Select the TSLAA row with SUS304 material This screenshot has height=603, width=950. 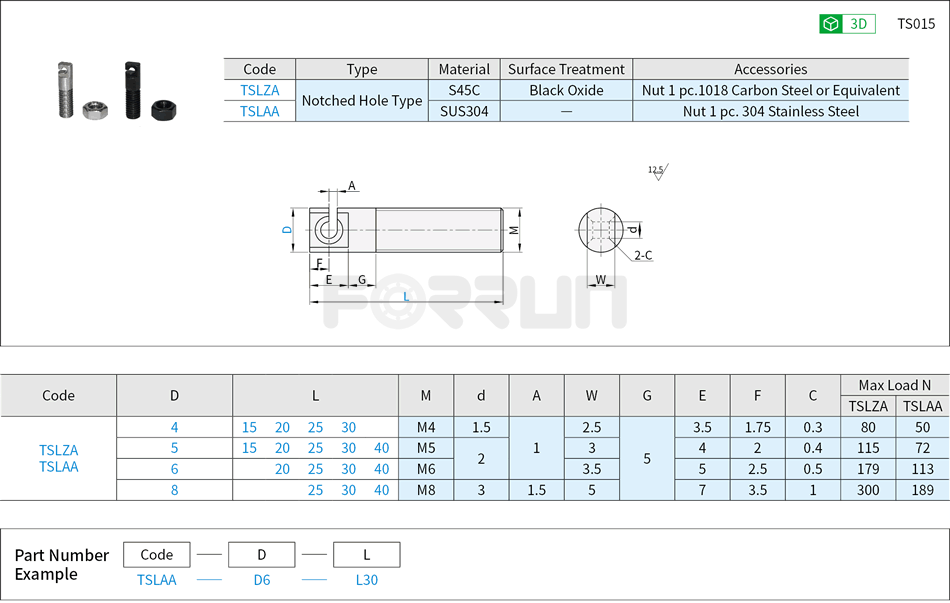463,111
